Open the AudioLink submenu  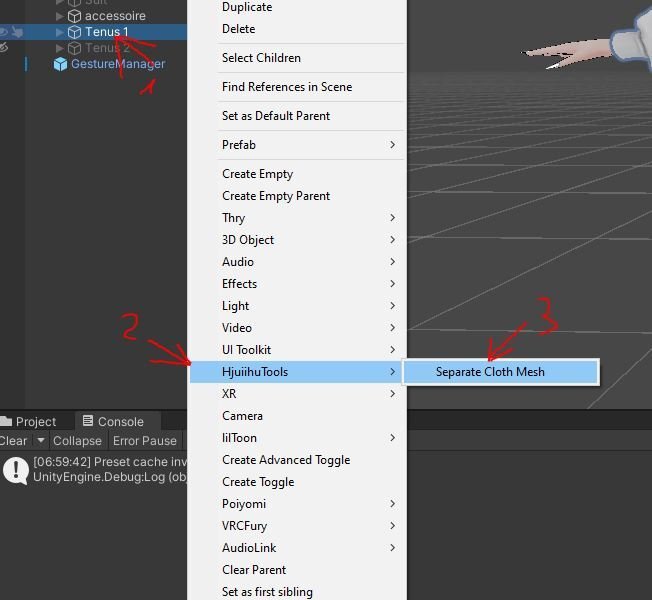(297, 548)
